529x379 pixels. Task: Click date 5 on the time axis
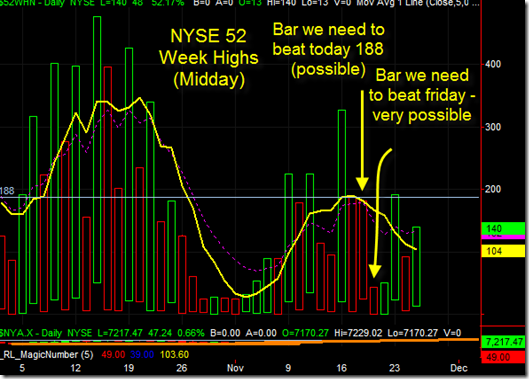point(22,368)
